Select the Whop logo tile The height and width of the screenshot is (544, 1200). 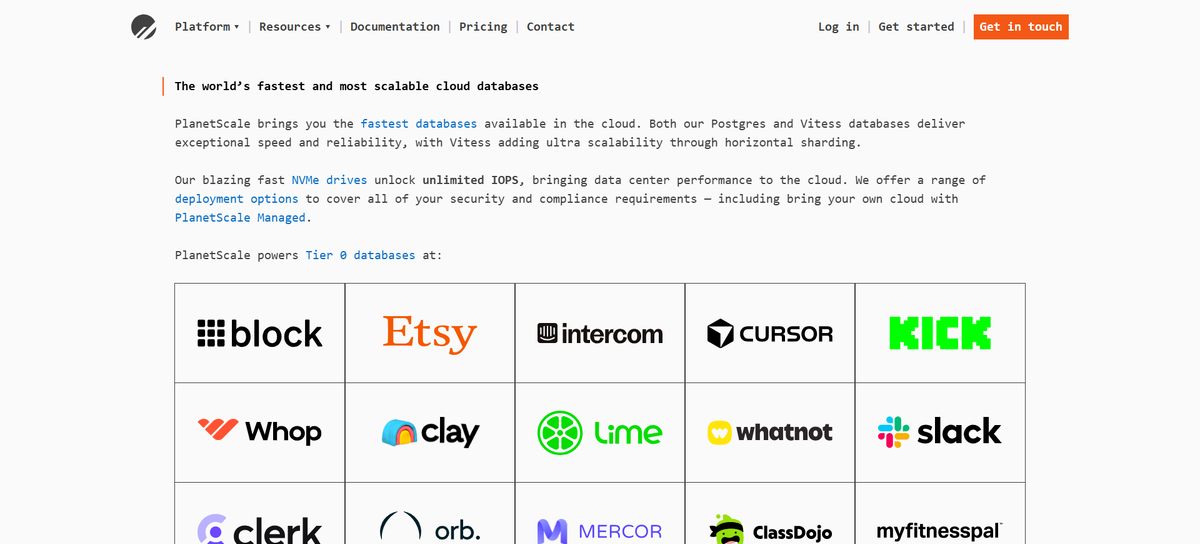[x=260, y=432]
